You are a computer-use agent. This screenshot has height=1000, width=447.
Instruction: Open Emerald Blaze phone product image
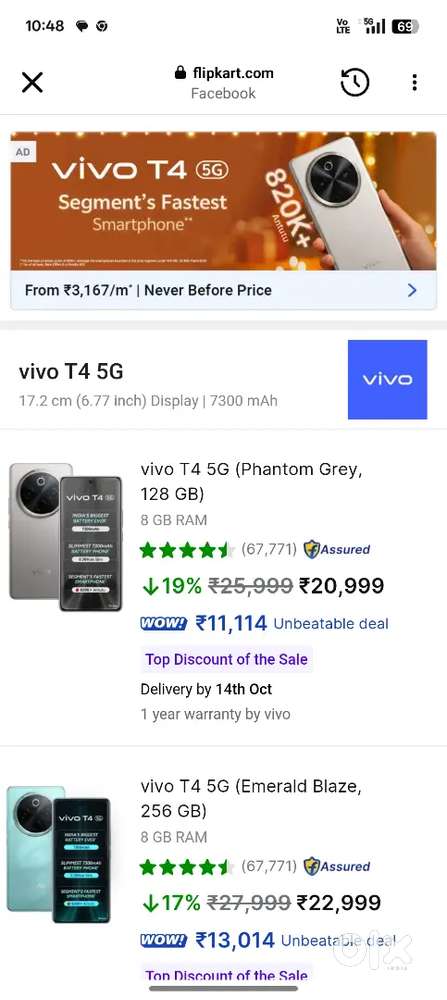point(59,854)
